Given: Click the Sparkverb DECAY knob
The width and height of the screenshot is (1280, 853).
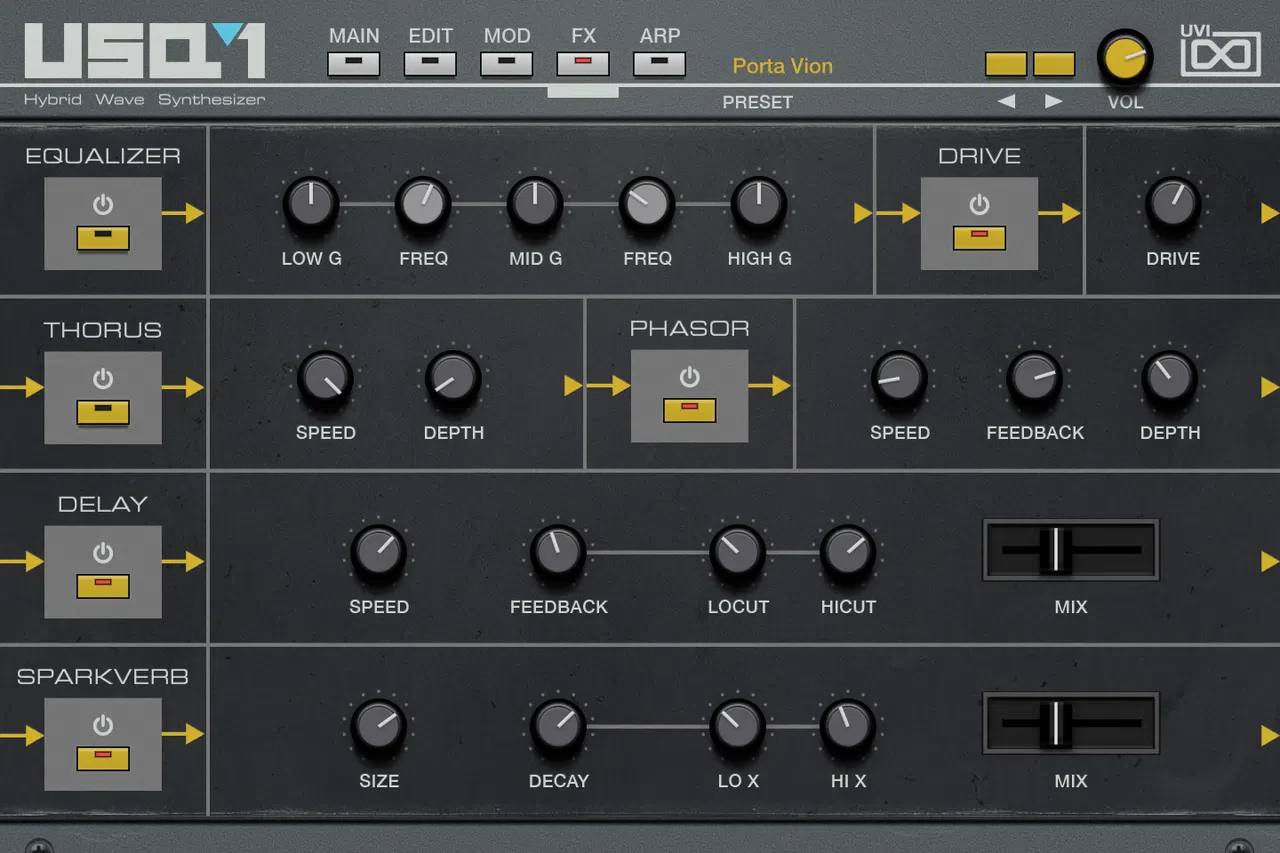Looking at the screenshot, I should pyautogui.click(x=558, y=726).
